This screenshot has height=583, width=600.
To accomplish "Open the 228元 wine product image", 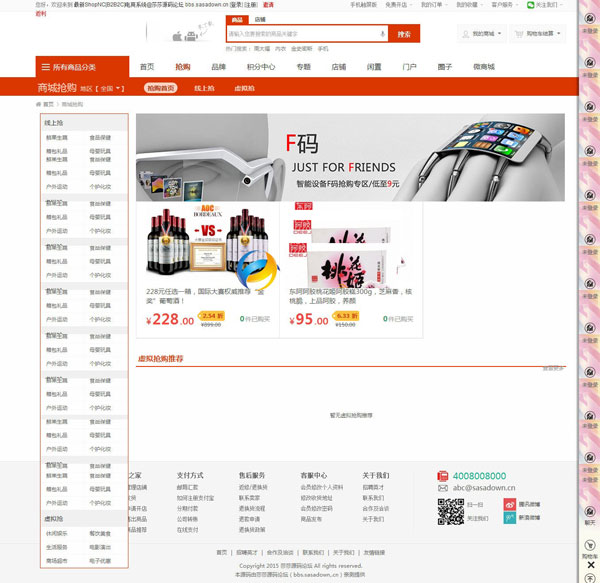I will pos(208,243).
